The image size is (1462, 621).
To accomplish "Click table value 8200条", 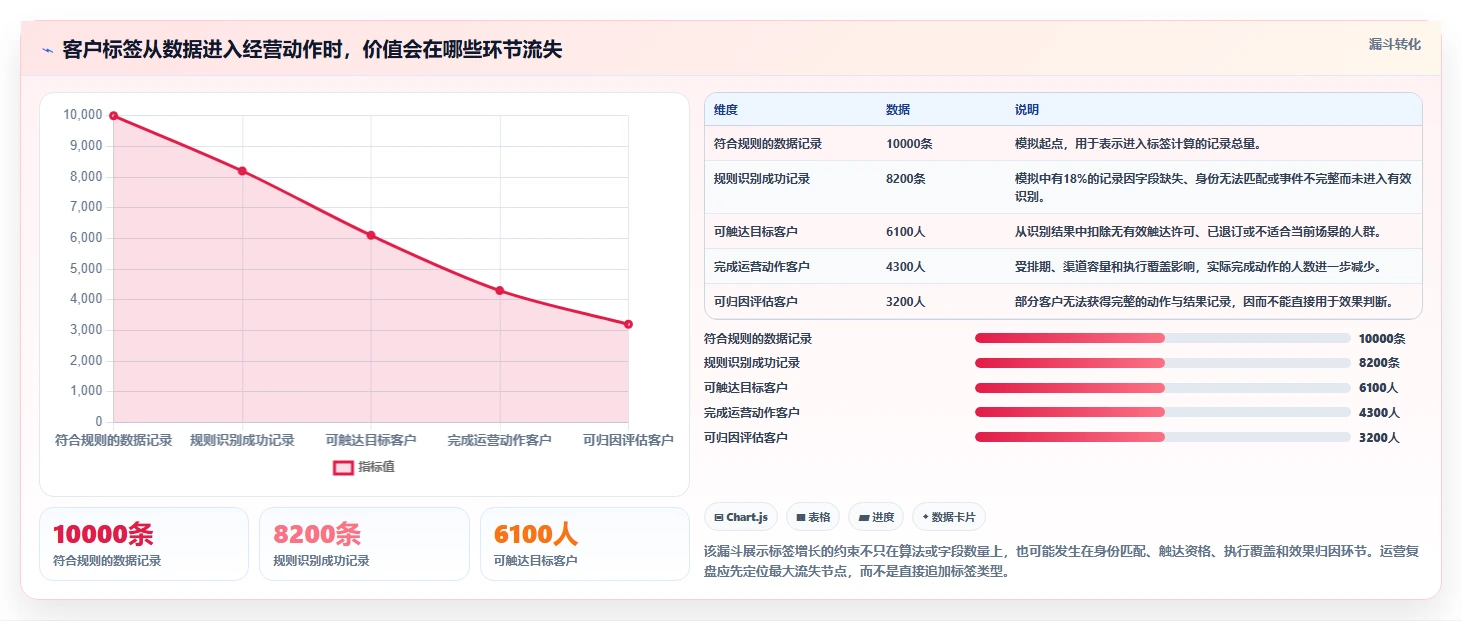I will coord(906,179).
